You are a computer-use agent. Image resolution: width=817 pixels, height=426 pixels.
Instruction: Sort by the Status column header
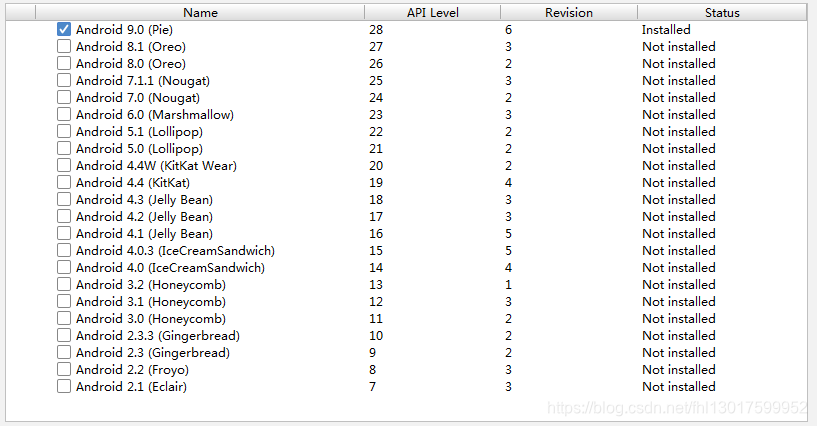point(722,12)
